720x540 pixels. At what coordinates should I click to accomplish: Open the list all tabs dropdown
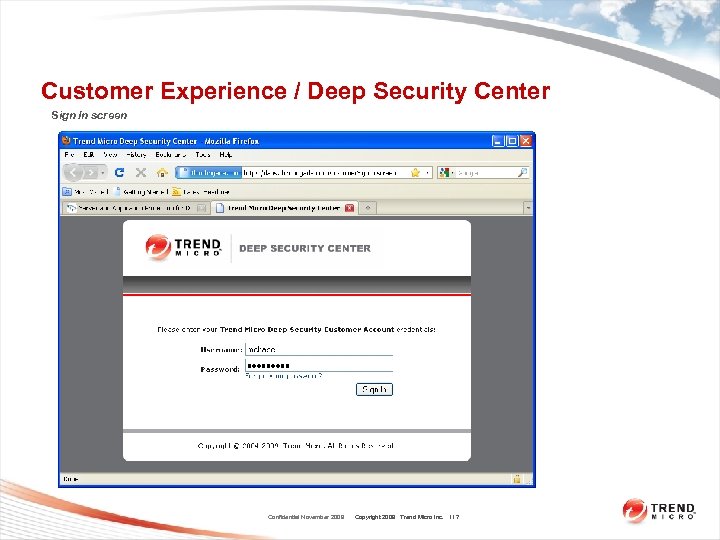528,208
